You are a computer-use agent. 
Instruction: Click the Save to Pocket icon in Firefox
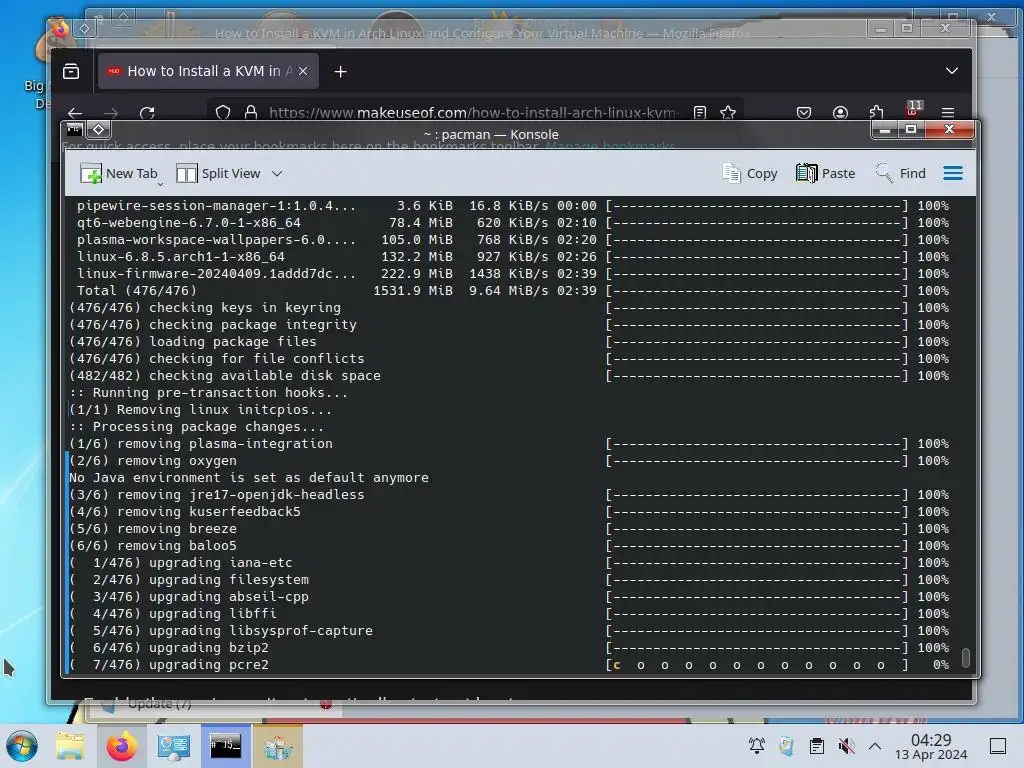(x=804, y=112)
